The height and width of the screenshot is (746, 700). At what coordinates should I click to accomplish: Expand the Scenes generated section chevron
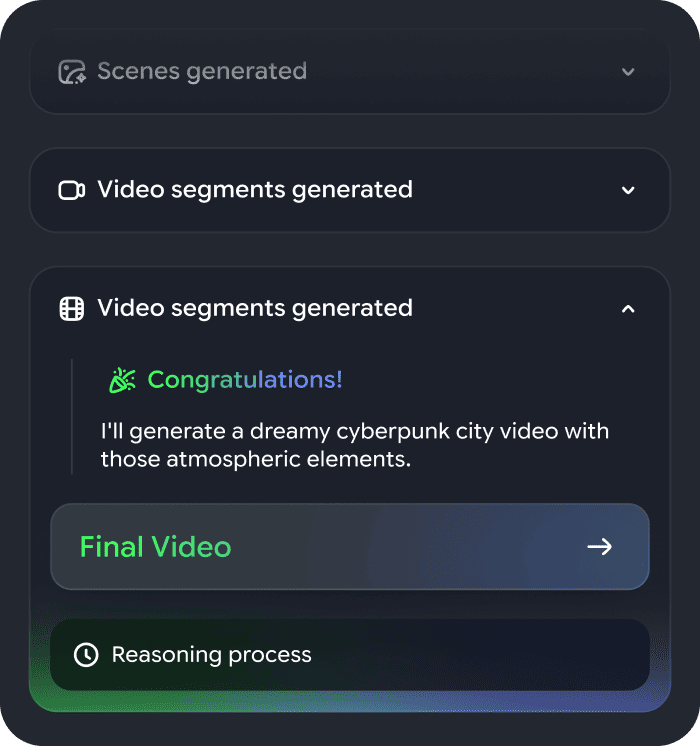(x=628, y=72)
